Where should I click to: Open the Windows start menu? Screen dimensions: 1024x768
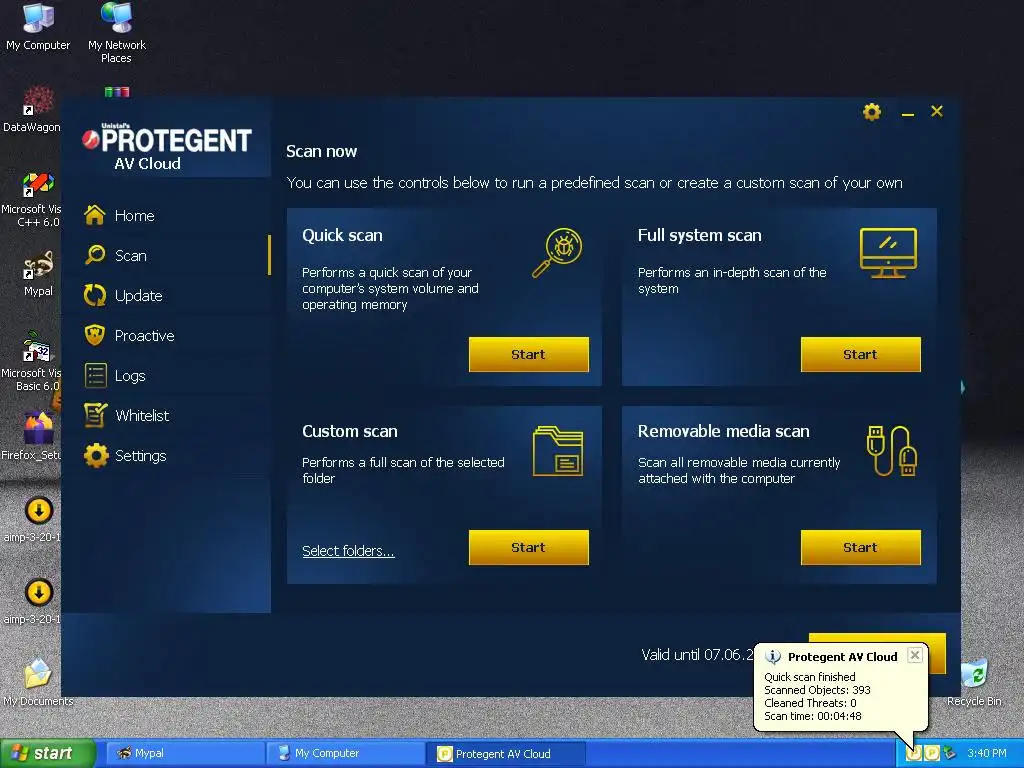tap(46, 753)
